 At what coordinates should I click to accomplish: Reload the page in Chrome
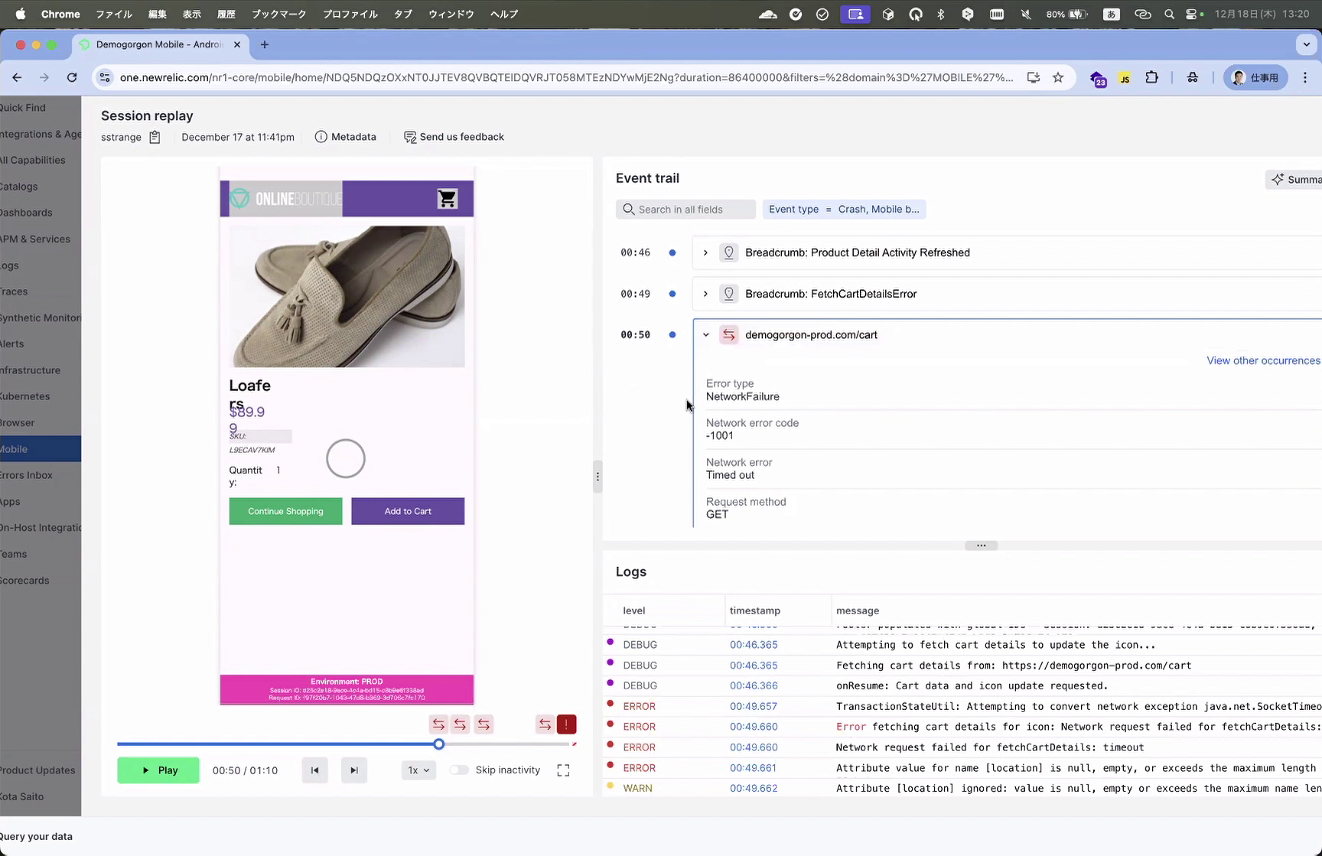click(x=72, y=77)
